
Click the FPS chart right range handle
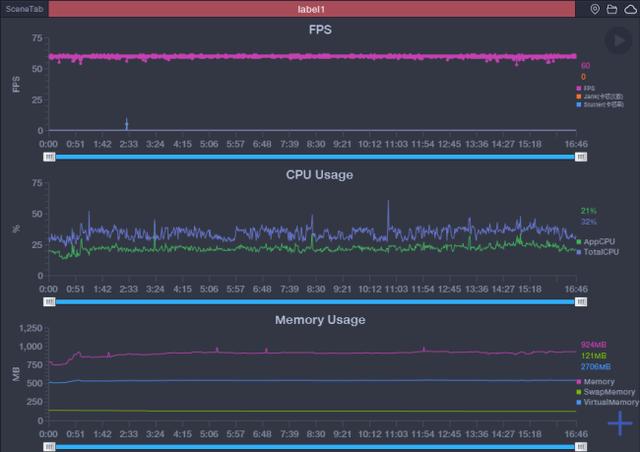click(581, 157)
